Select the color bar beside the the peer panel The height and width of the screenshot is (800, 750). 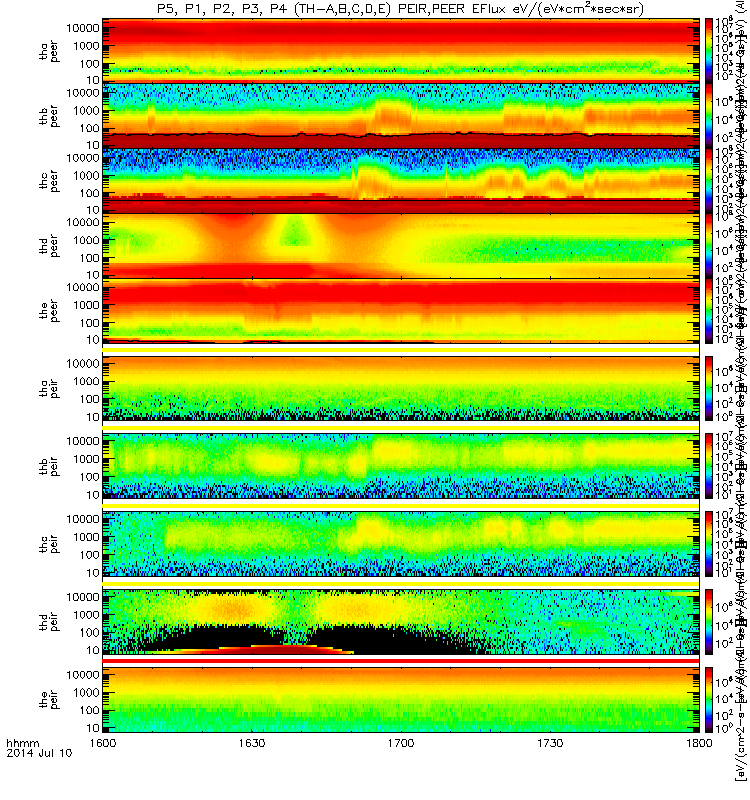[x=709, y=310]
